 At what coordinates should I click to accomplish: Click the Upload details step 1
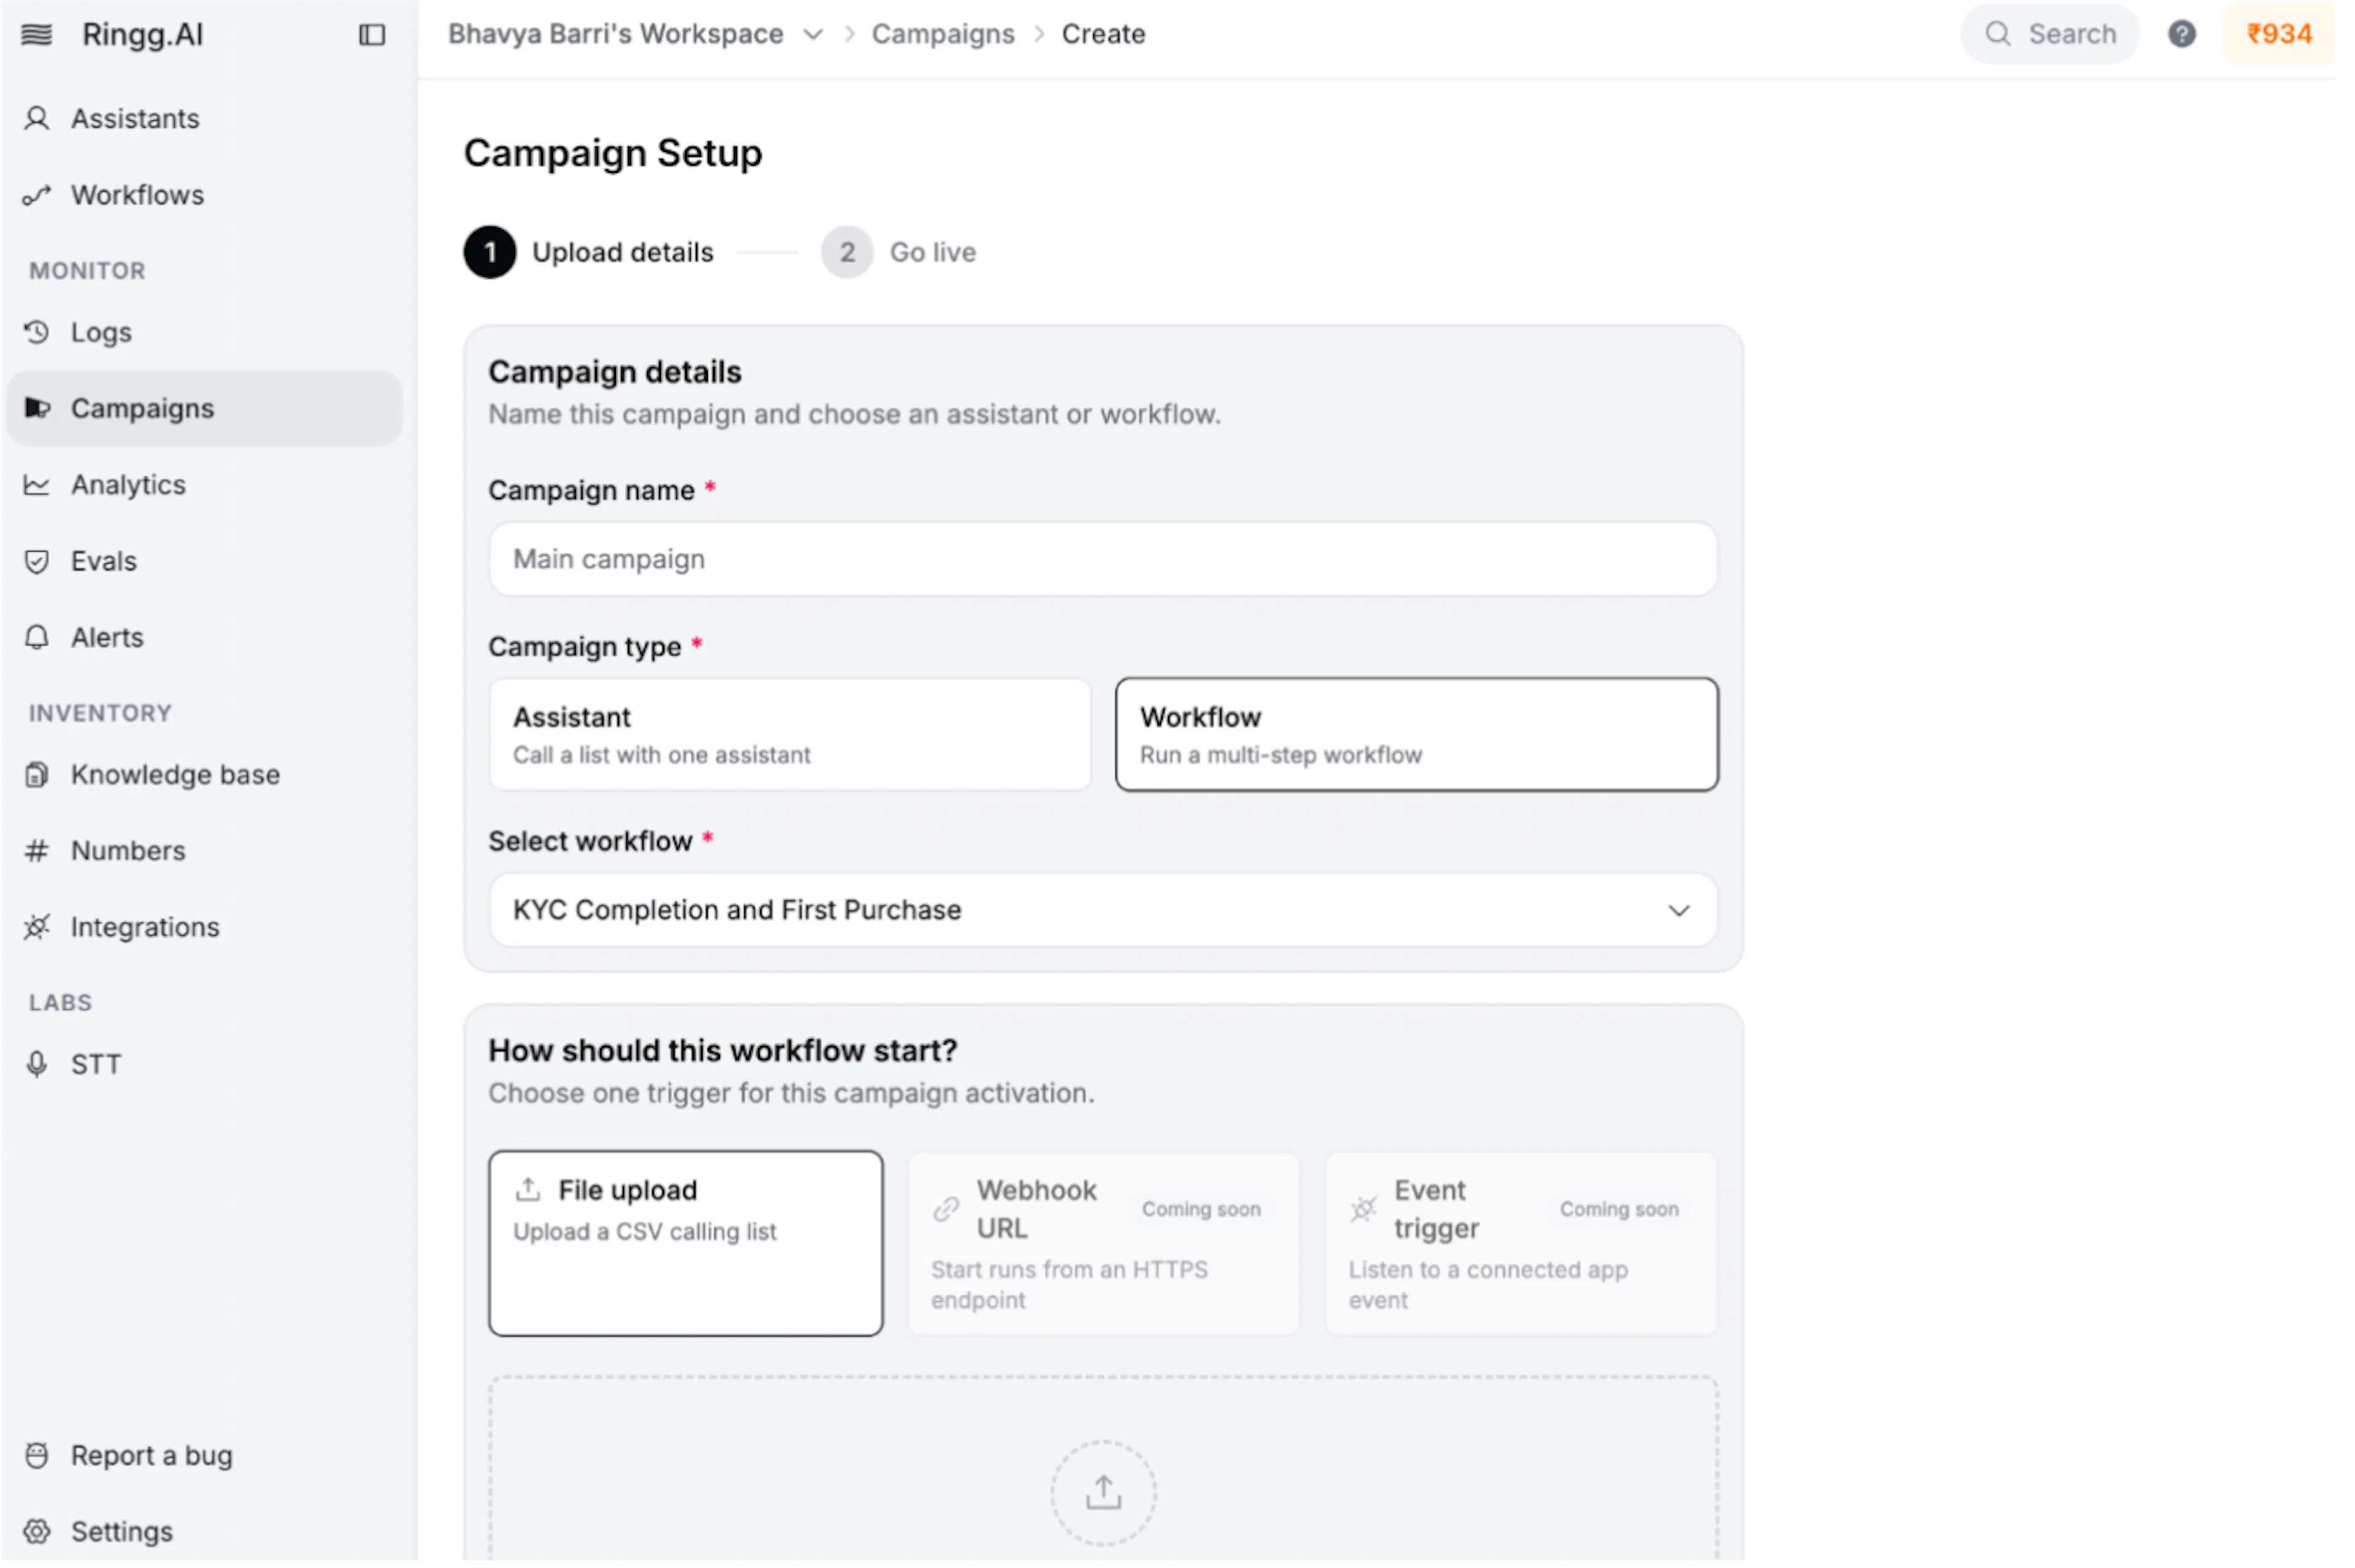point(589,252)
